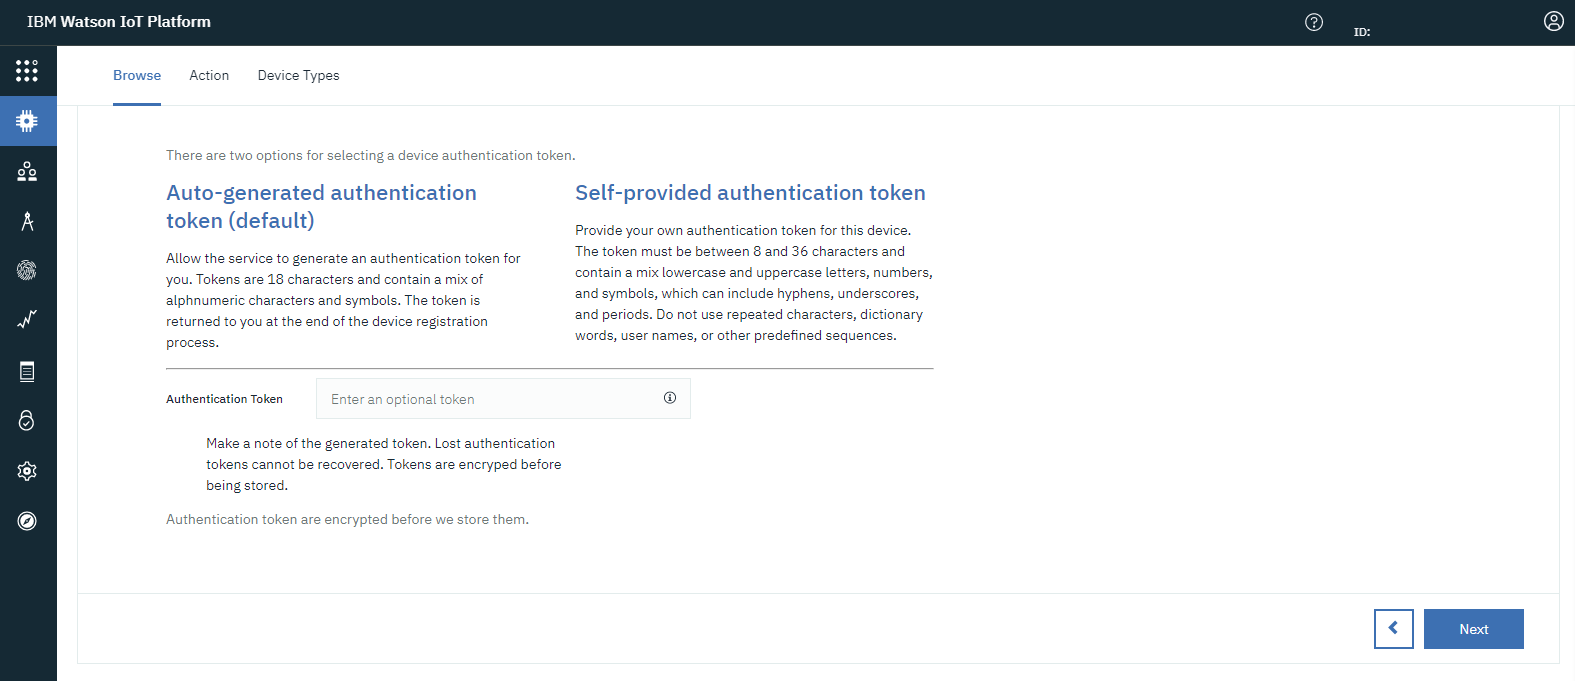Open the Settings gear icon
The image size is (1575, 681).
click(x=27, y=471)
